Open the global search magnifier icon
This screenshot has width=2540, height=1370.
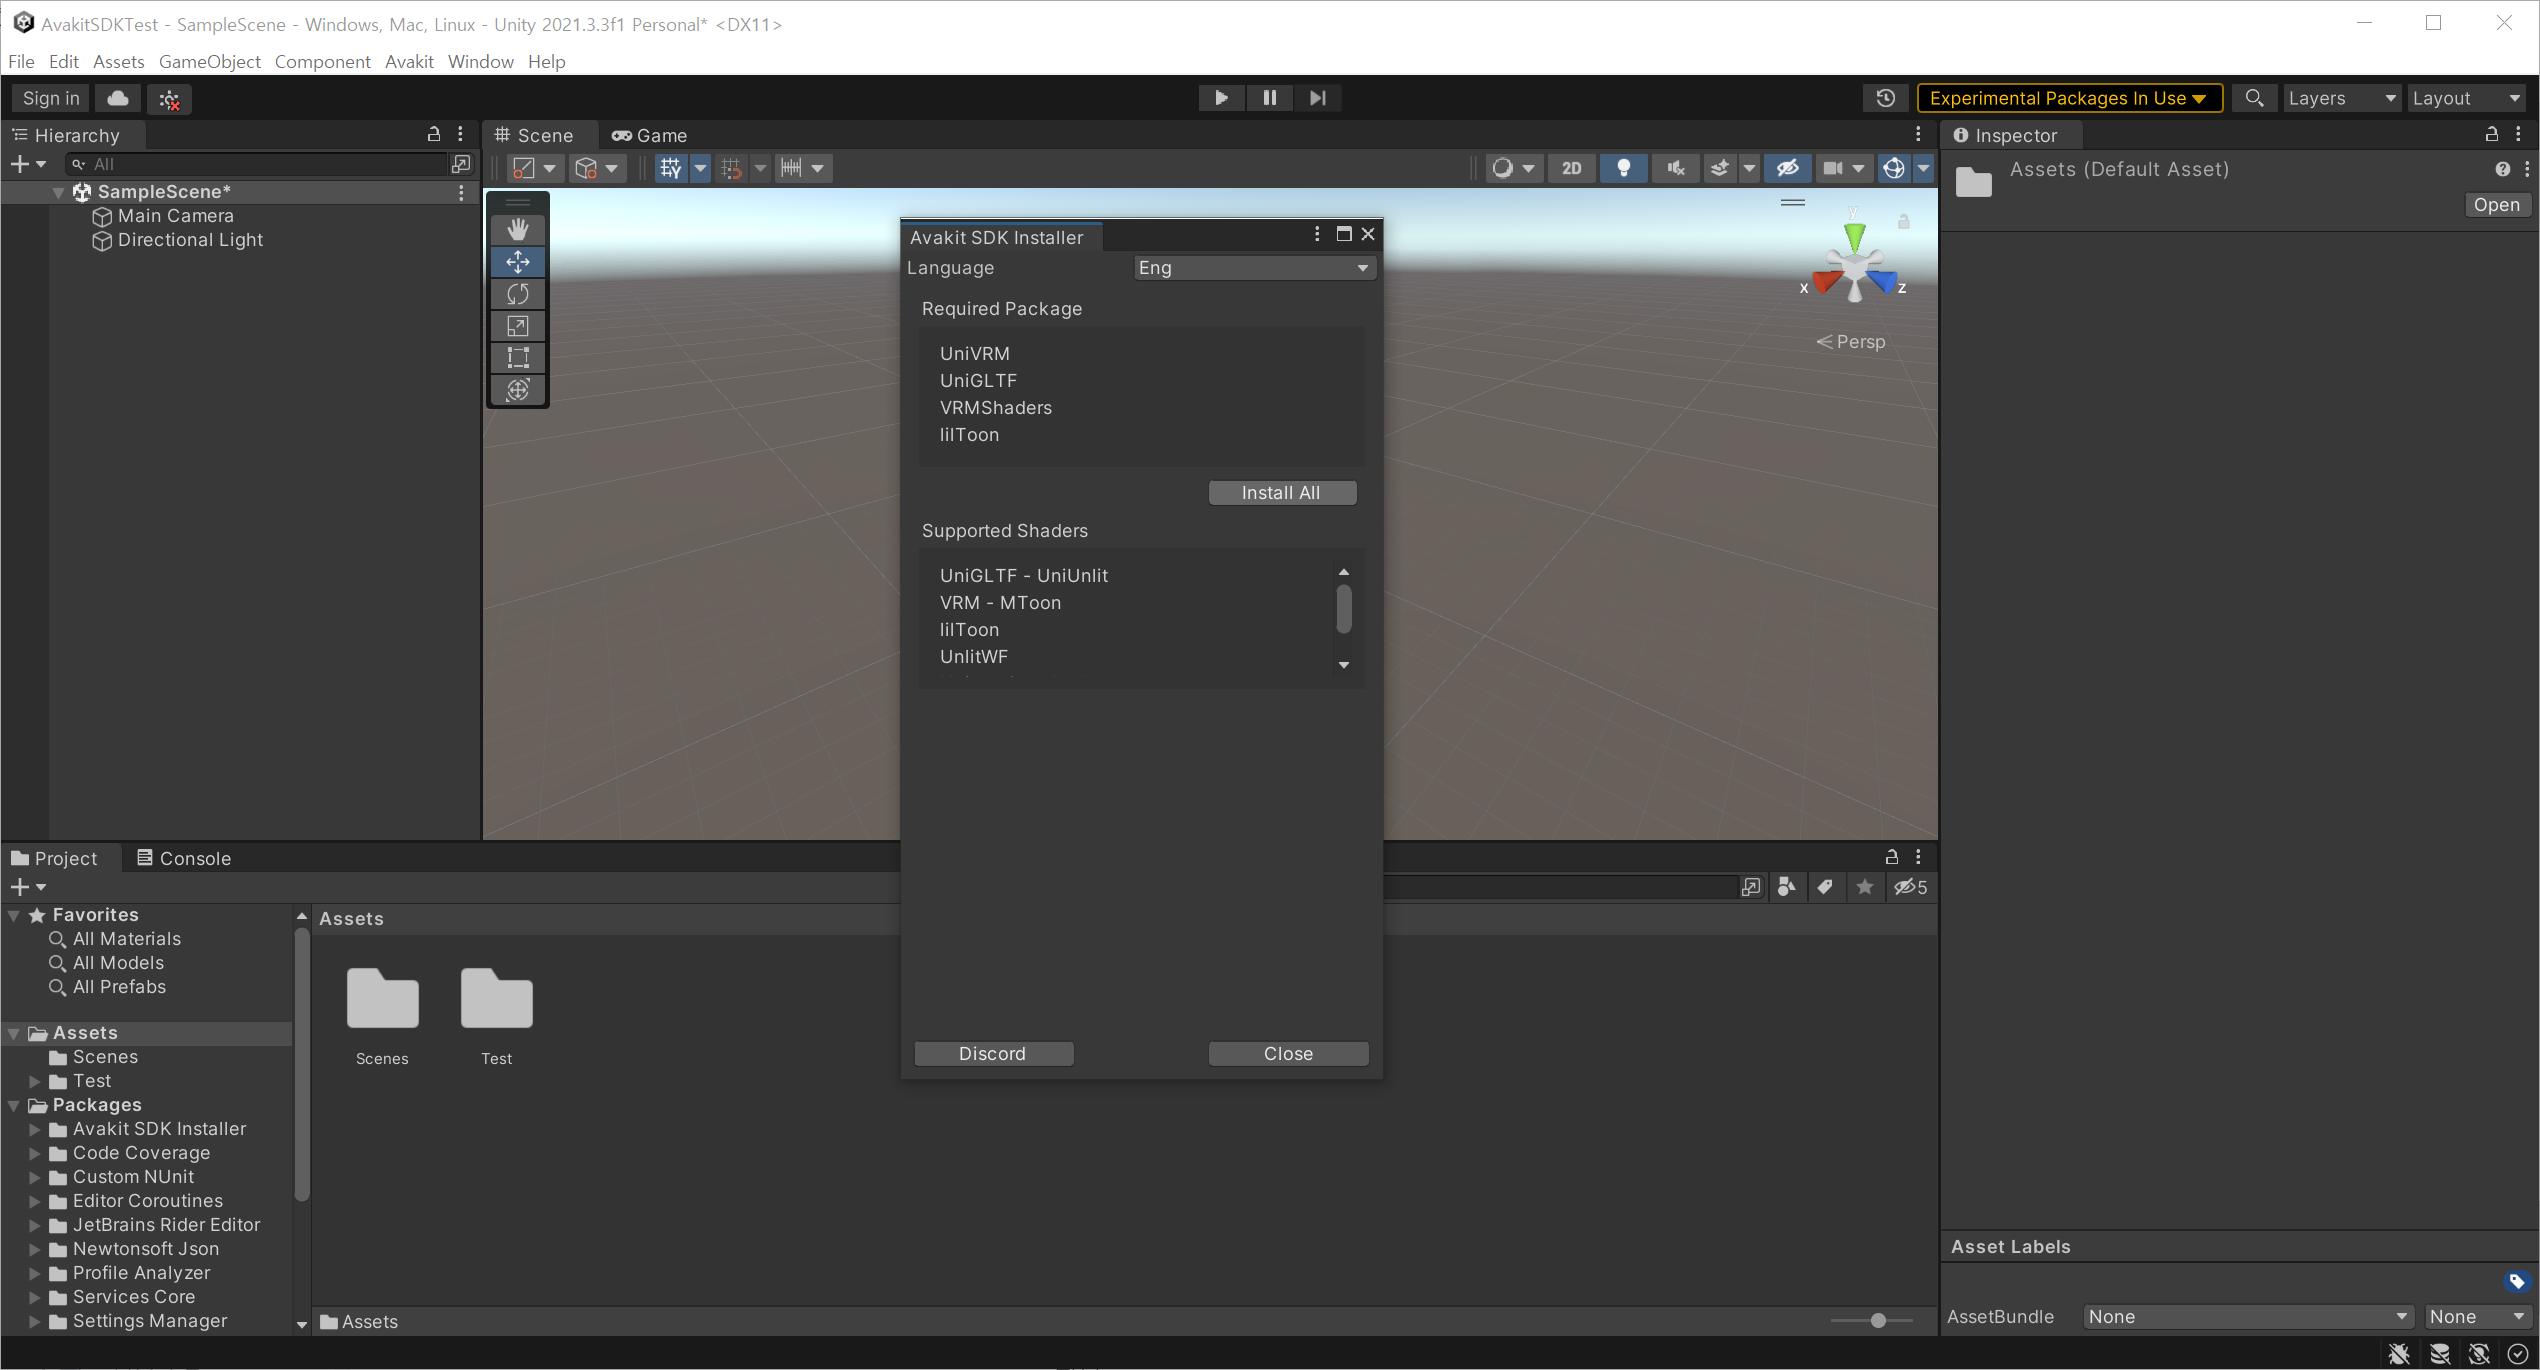pos(2254,97)
